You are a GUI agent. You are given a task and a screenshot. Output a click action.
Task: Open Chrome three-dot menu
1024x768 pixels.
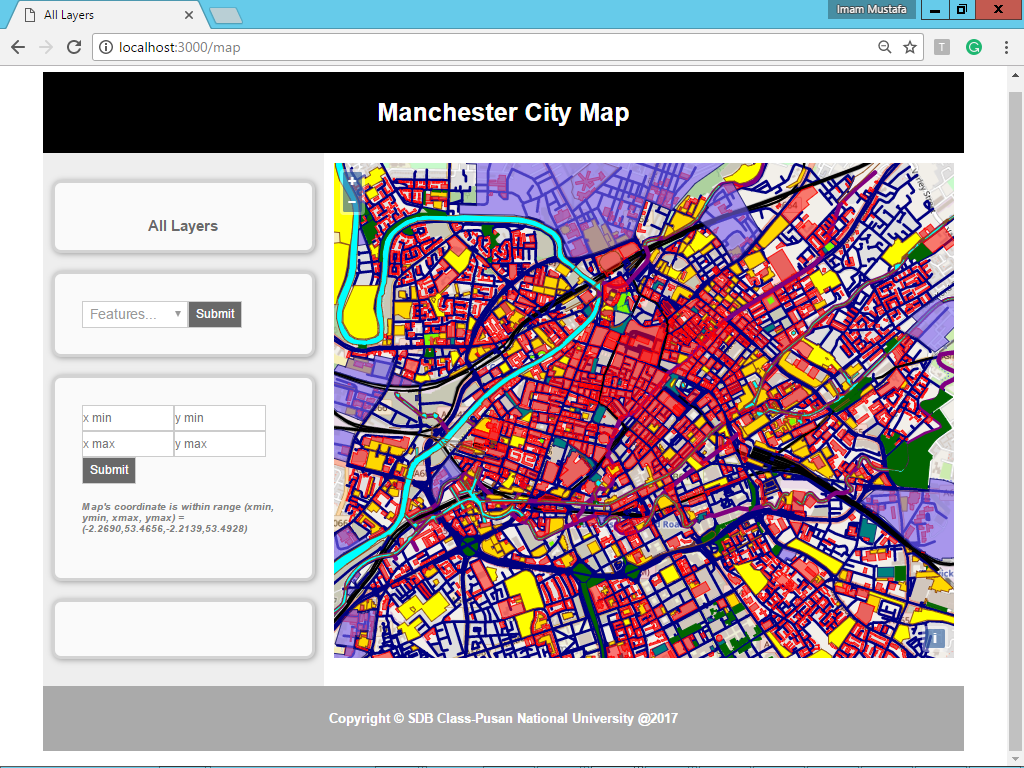1006,47
